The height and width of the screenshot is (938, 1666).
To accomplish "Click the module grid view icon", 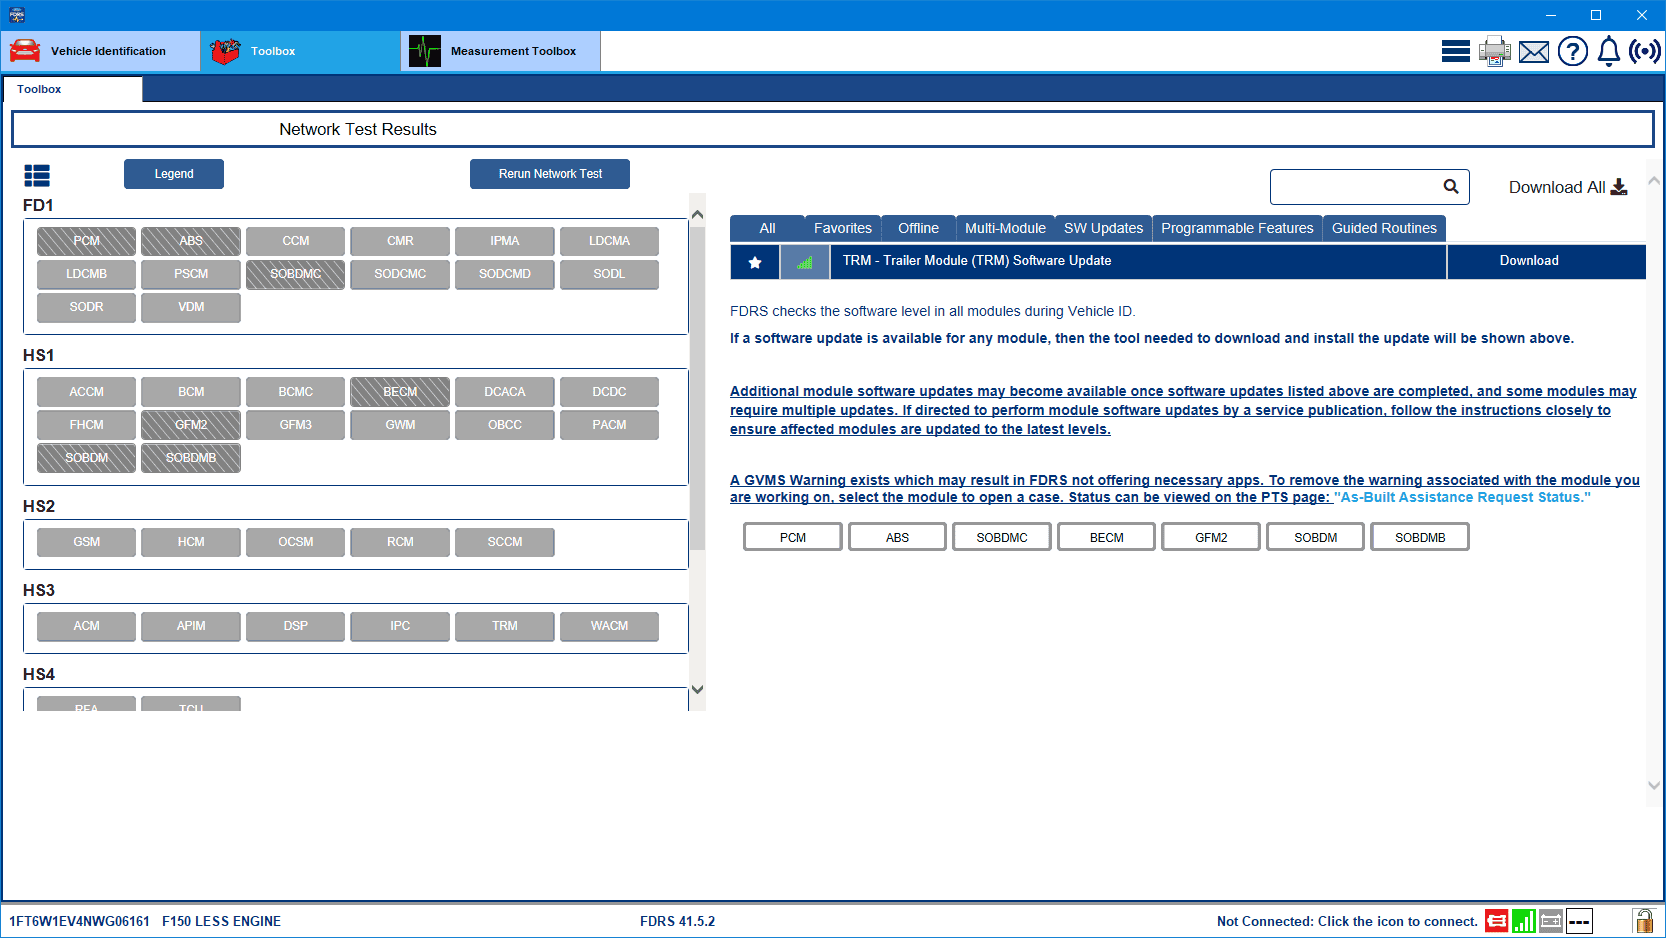I will coord(37,175).
